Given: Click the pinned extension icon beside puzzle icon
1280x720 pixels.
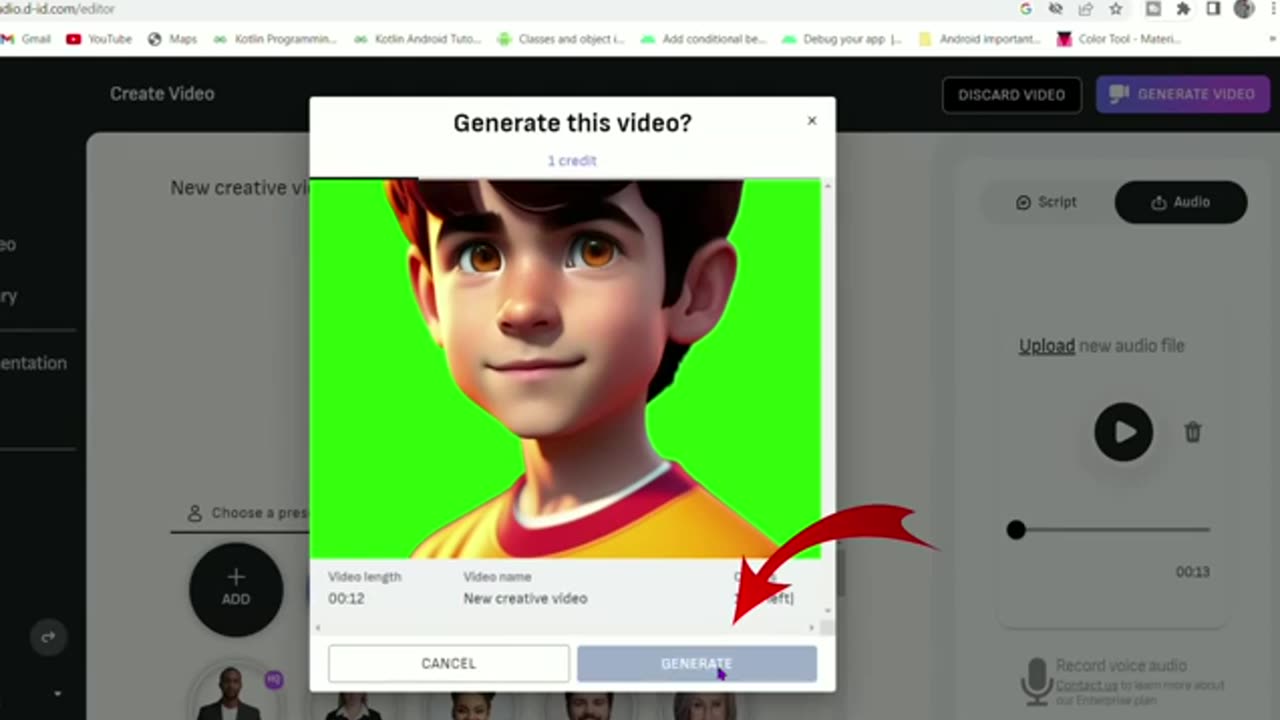Looking at the screenshot, I should pyautogui.click(x=1153, y=9).
